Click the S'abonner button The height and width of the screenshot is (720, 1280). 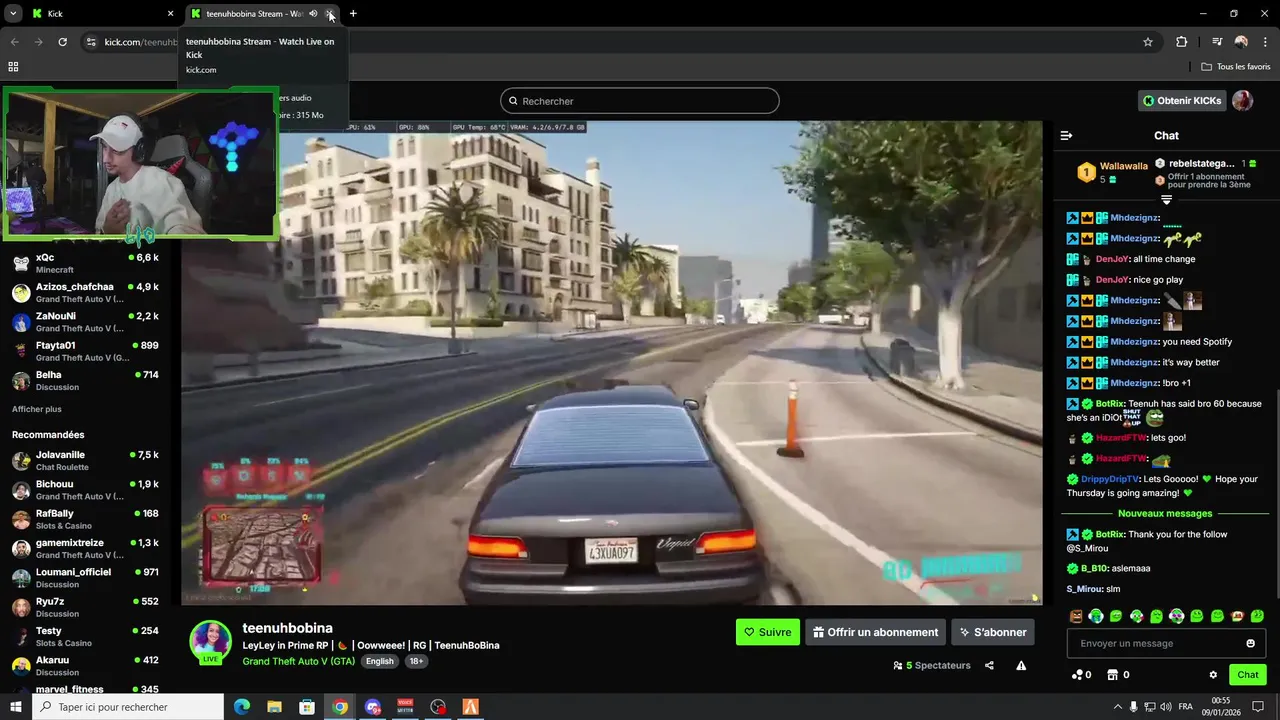click(x=993, y=632)
